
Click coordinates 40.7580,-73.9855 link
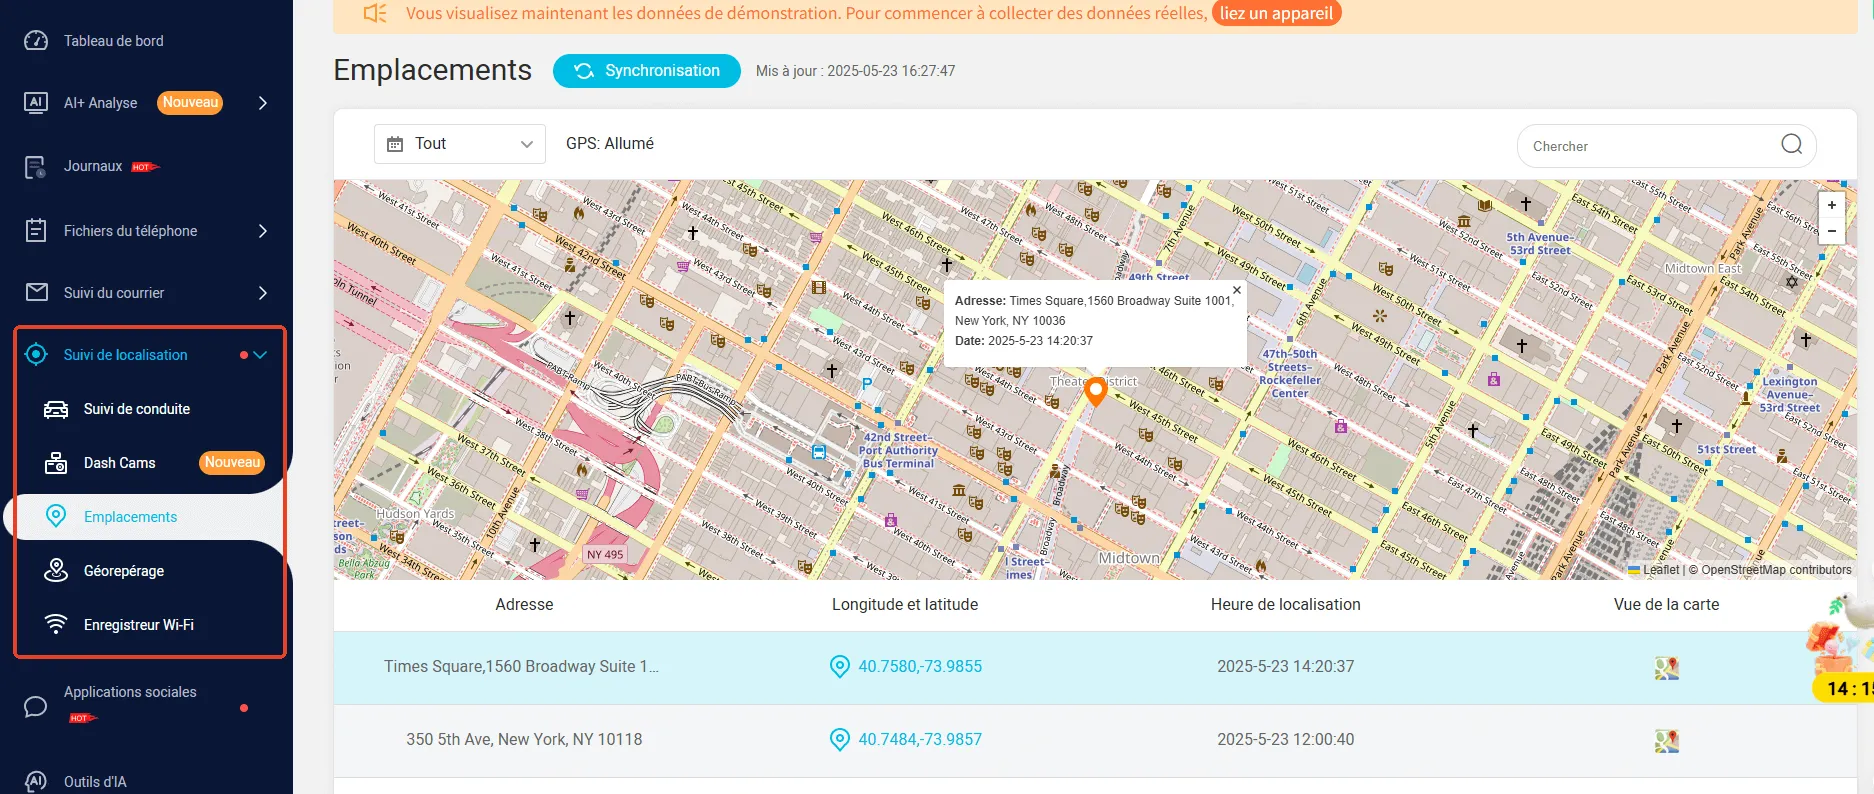point(920,667)
